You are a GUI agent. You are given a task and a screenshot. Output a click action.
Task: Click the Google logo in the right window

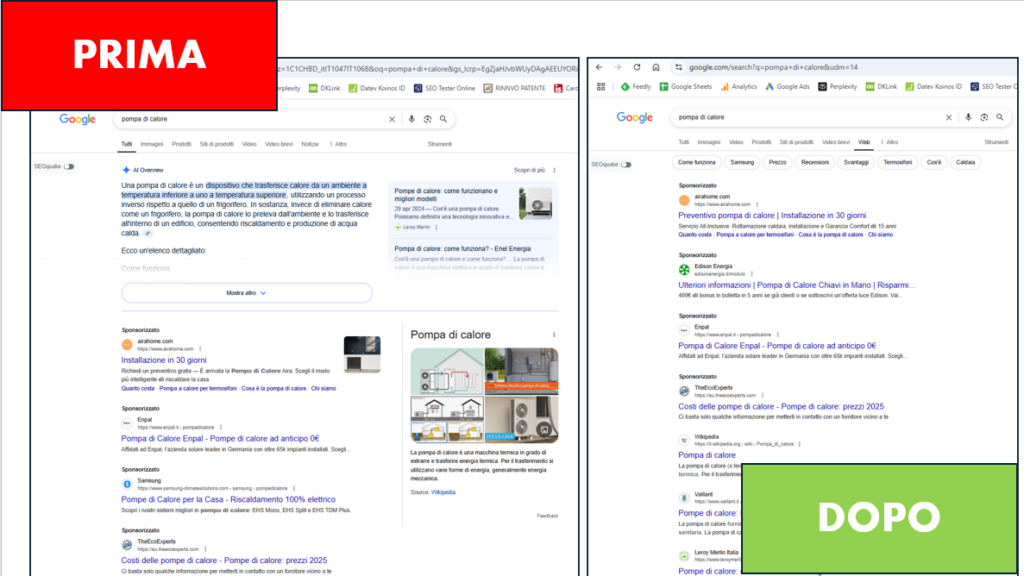(634, 117)
